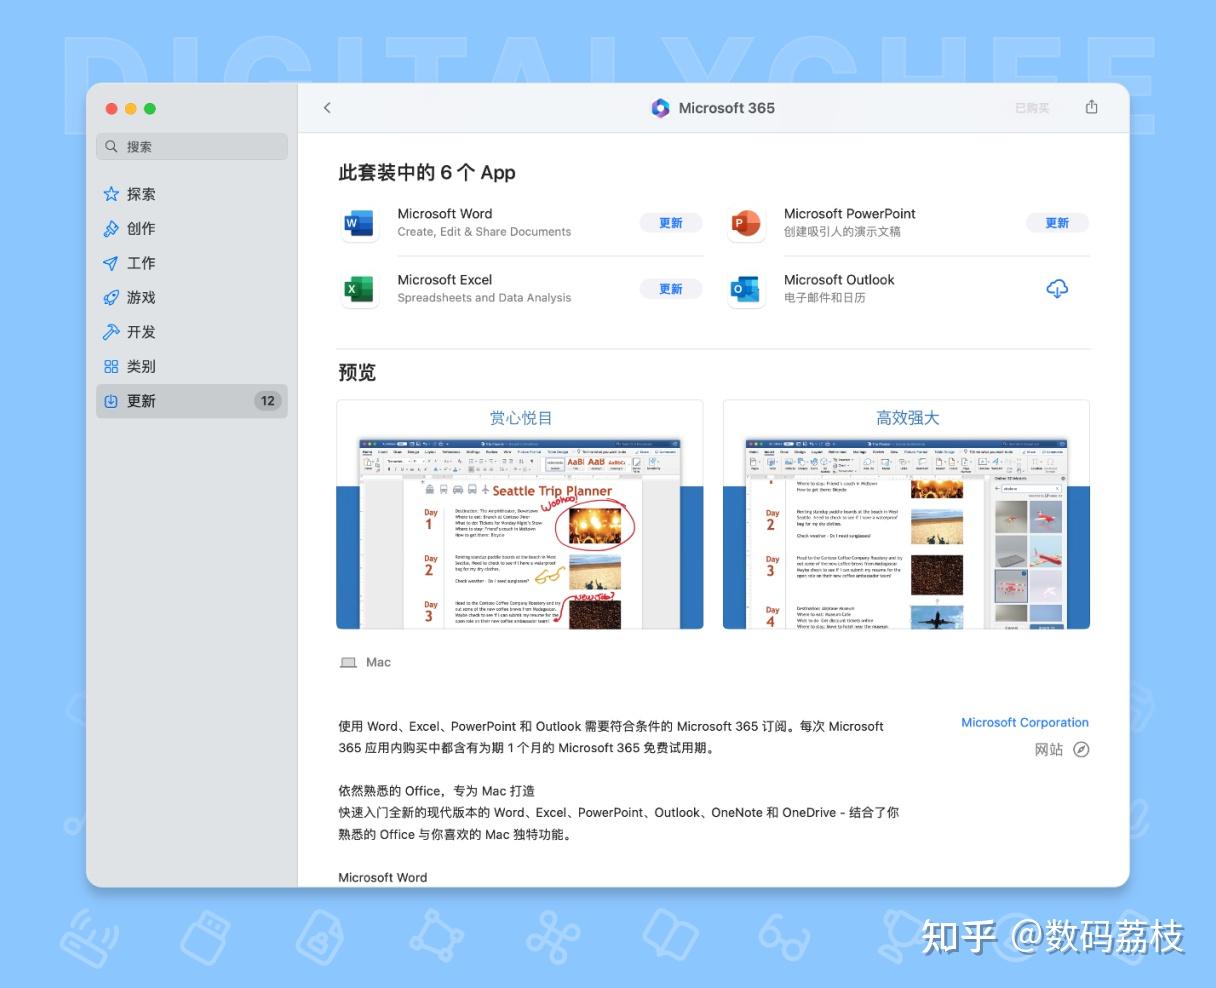
Task: Select the 工作 paper plane icon
Action: 111,263
